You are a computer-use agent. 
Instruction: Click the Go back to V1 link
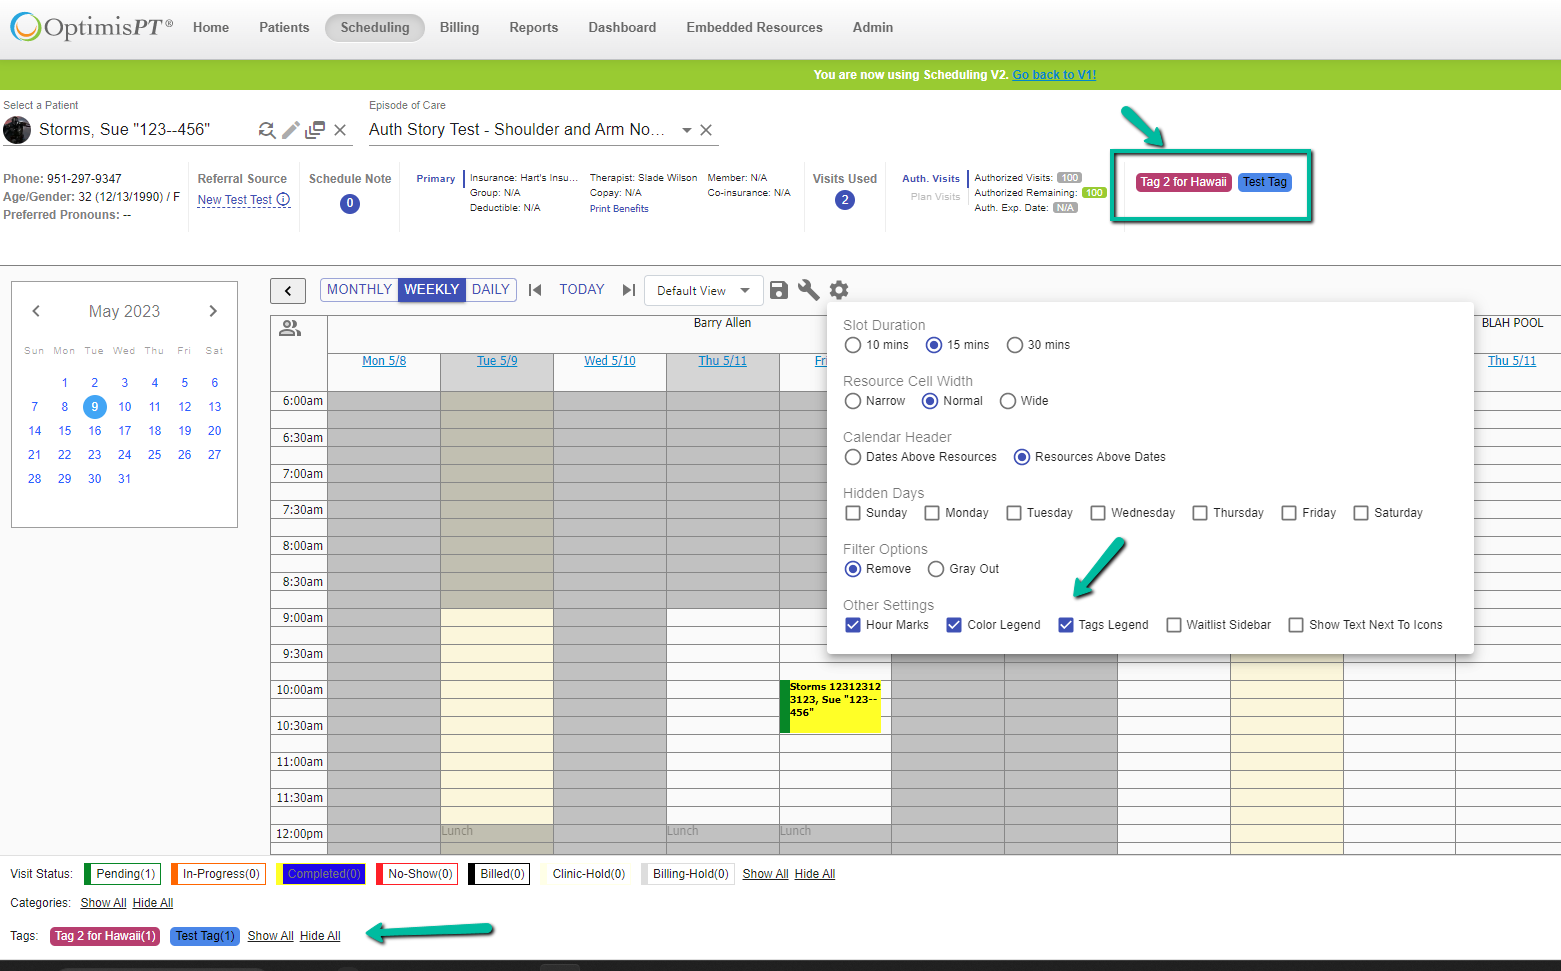coord(1054,74)
